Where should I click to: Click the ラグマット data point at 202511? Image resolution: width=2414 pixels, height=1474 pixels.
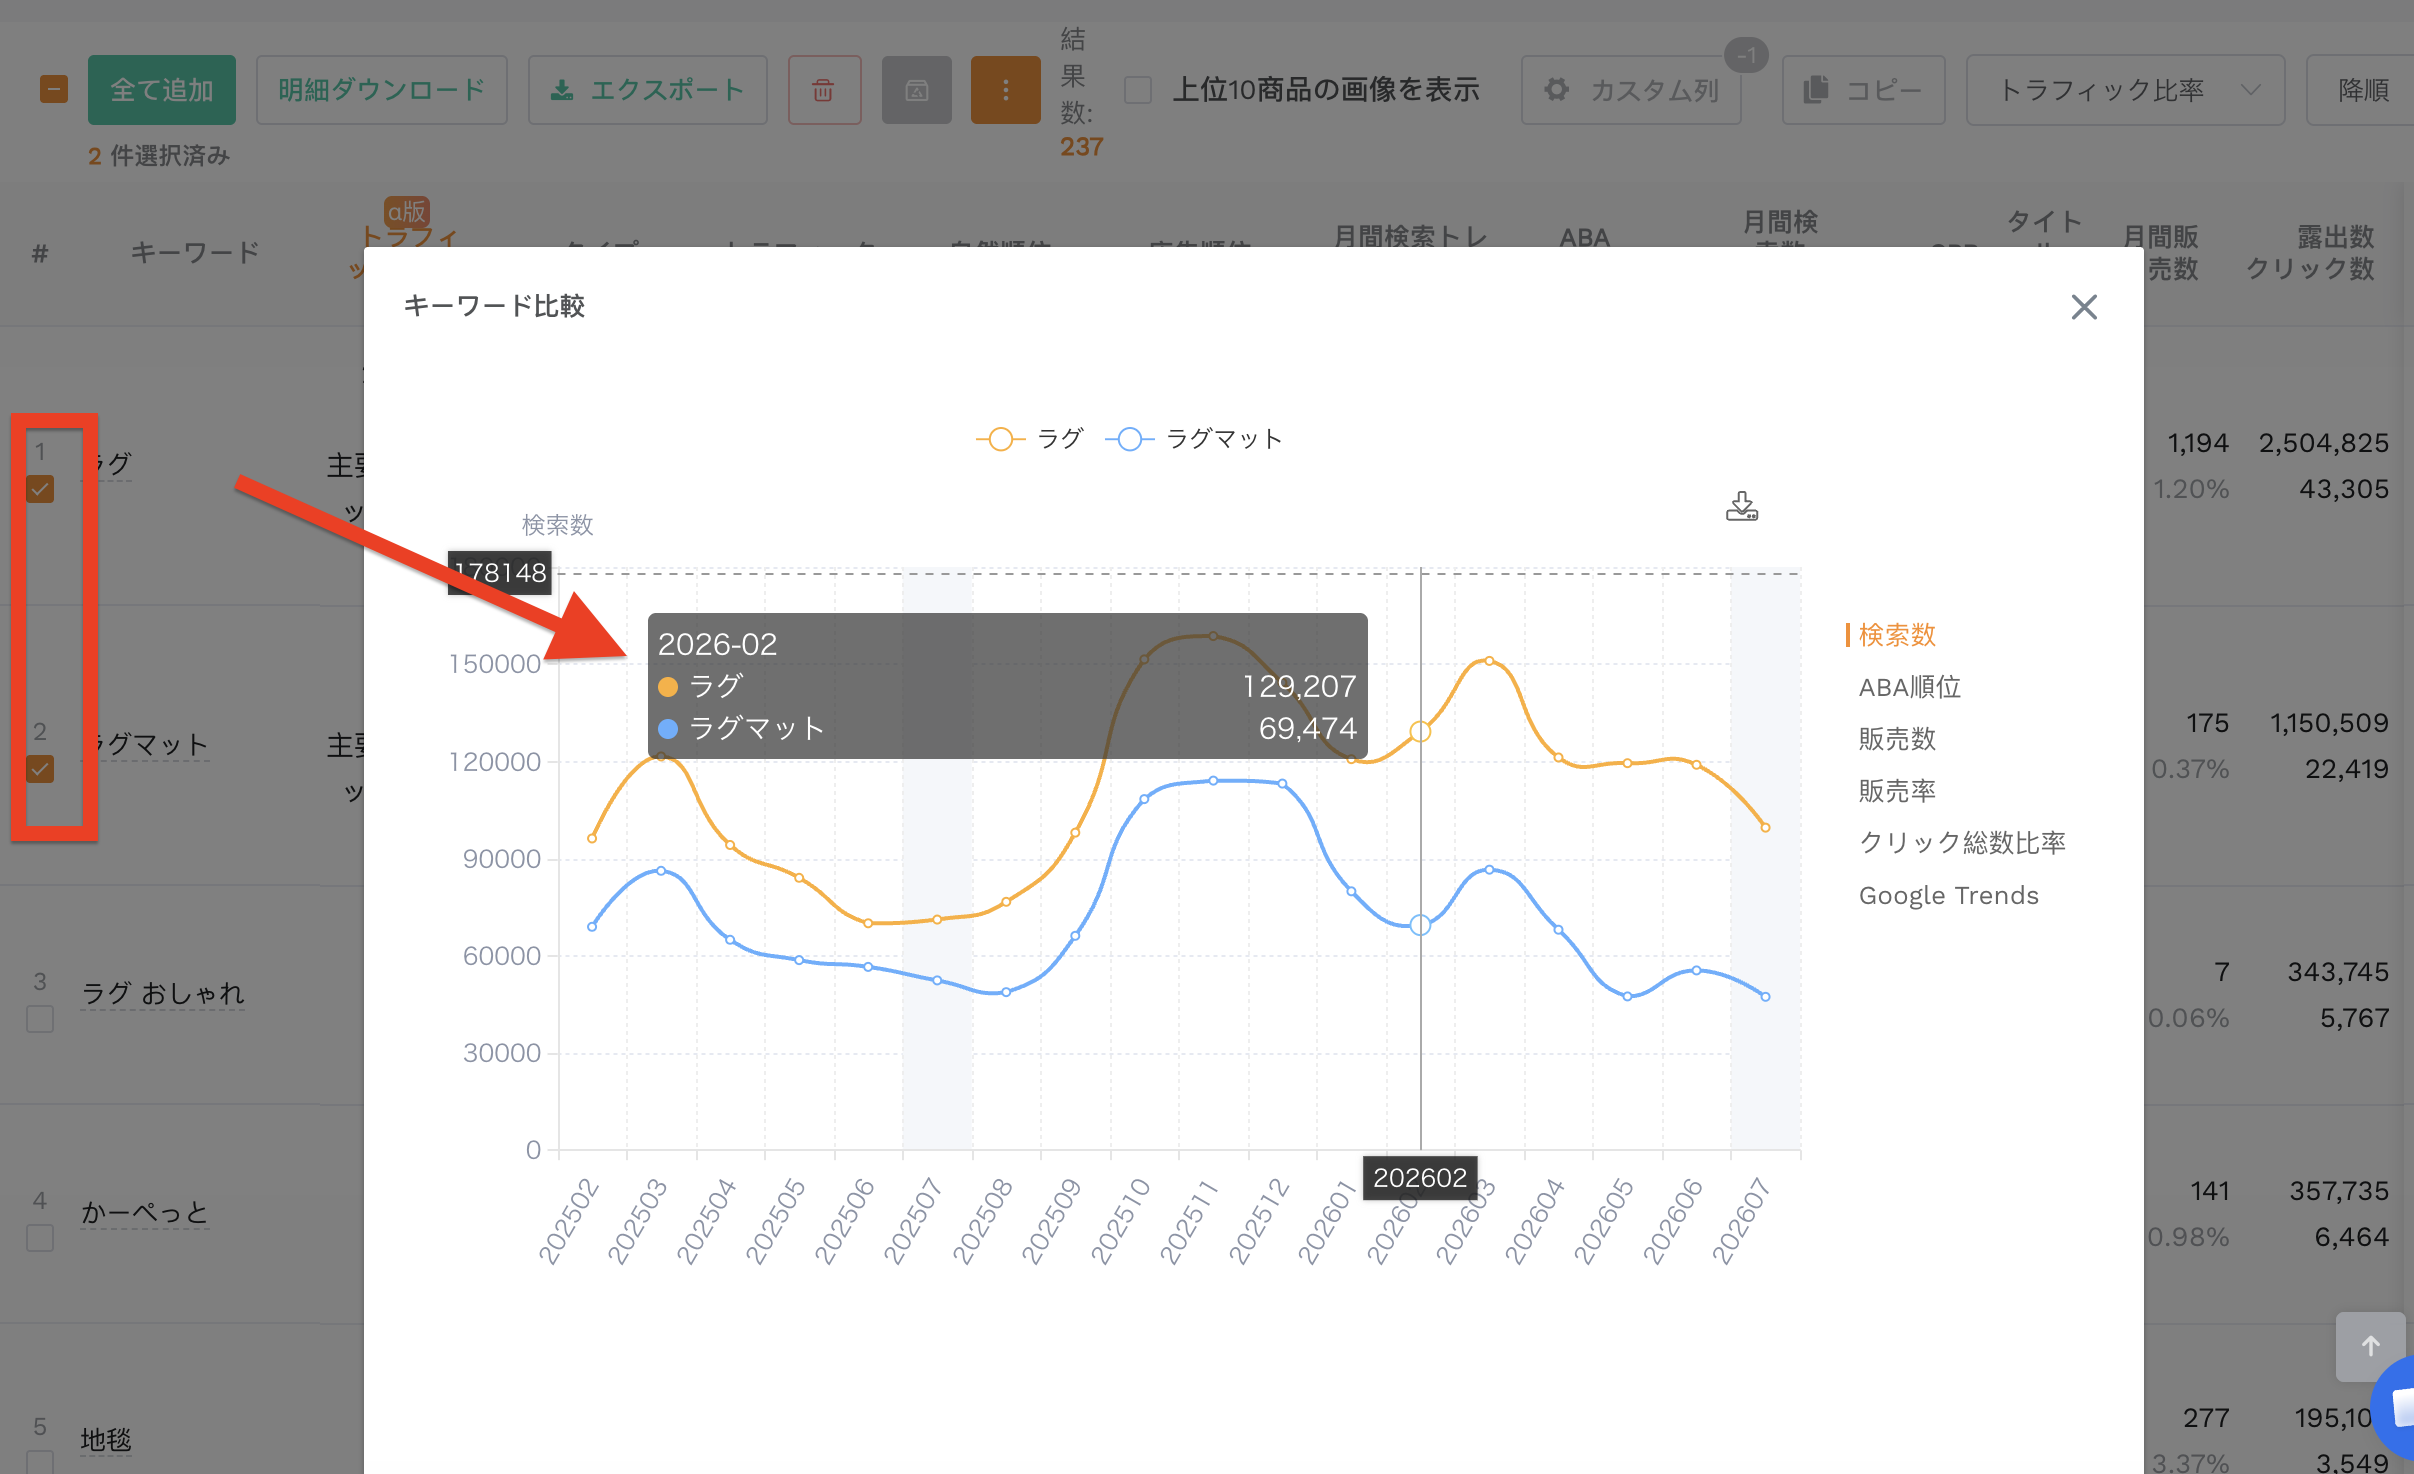(x=1213, y=781)
